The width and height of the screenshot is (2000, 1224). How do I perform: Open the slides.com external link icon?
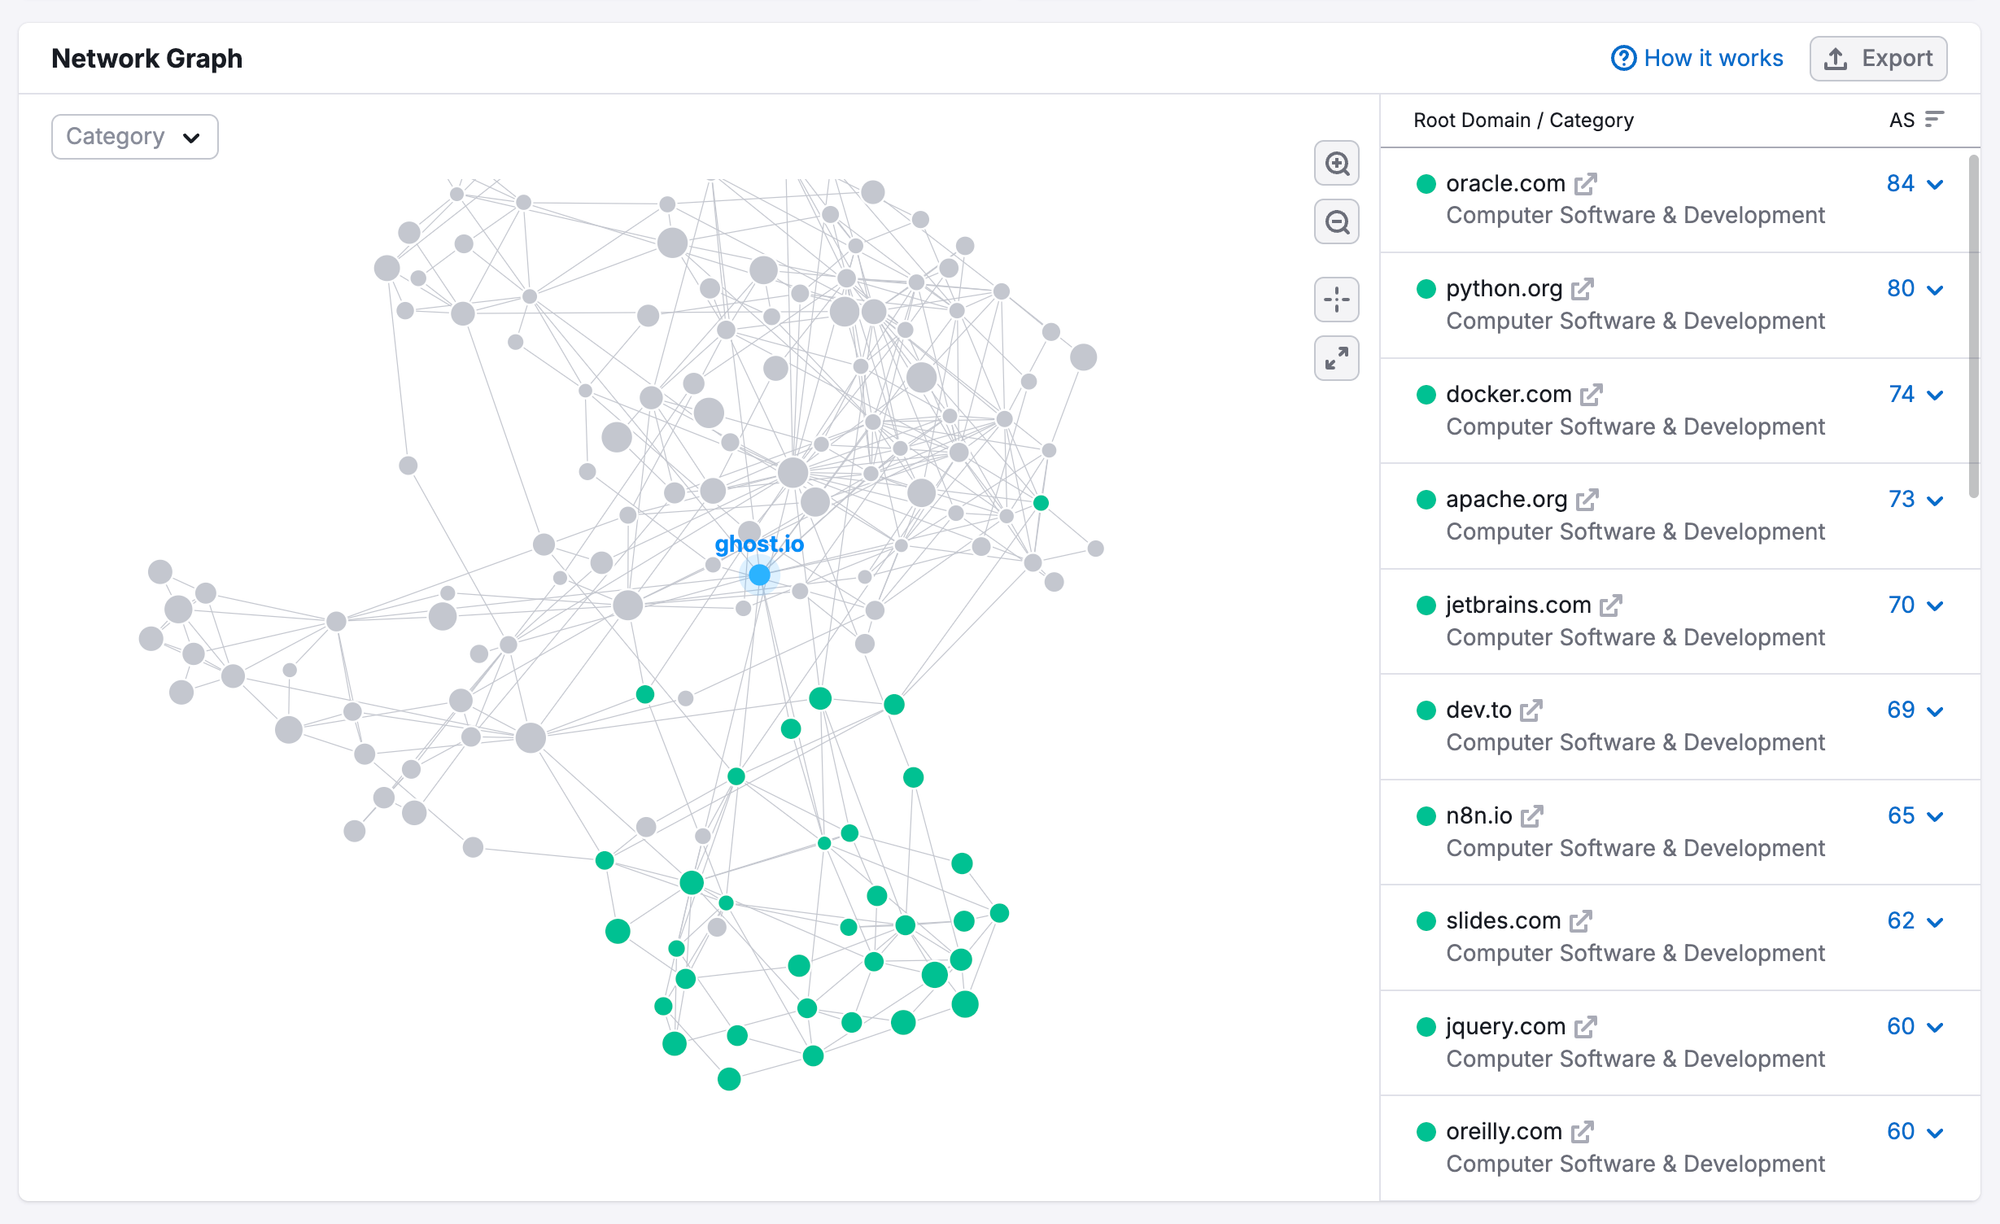[1580, 921]
